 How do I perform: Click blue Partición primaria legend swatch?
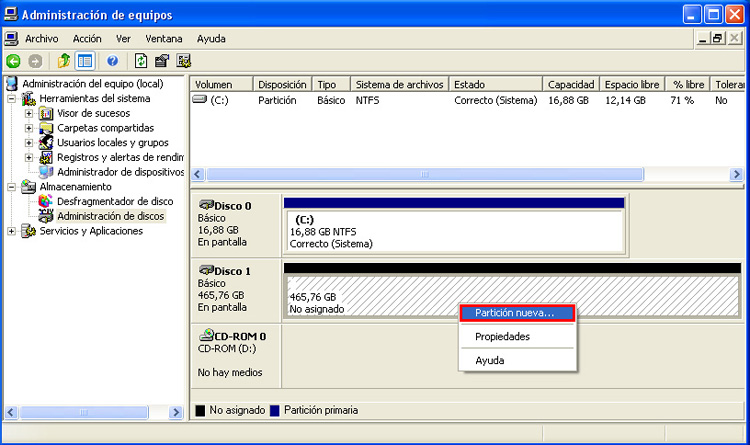275,411
